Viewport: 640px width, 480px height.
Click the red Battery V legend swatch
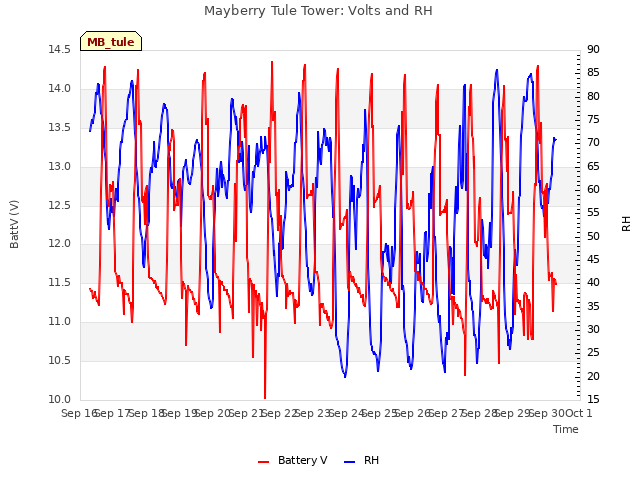pos(264,462)
